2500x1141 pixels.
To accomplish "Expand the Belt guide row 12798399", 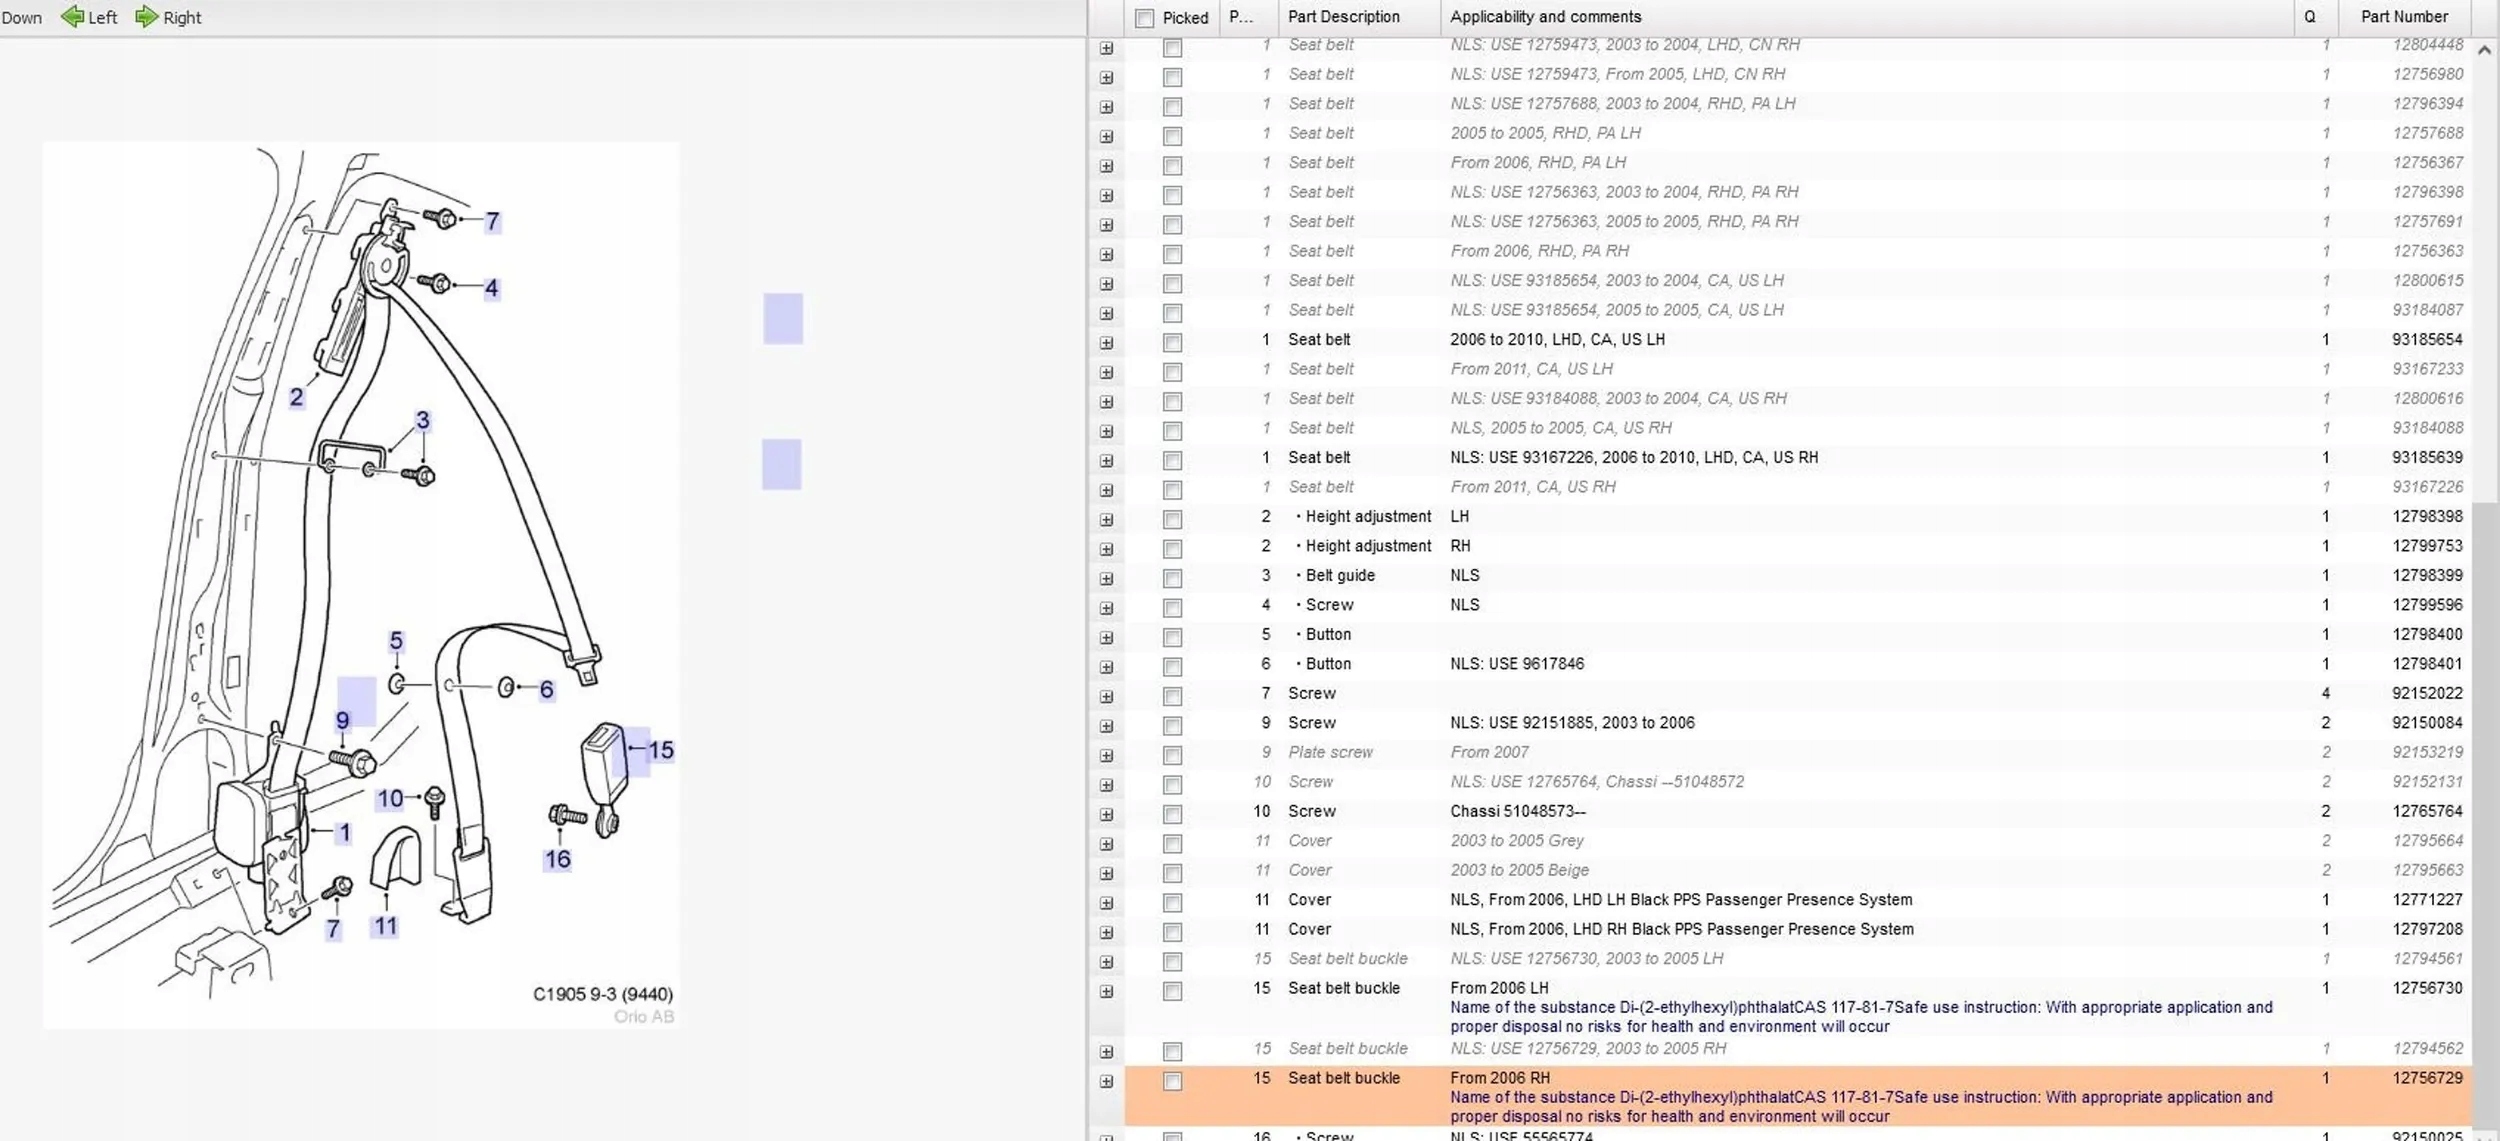I will [x=1106, y=578].
